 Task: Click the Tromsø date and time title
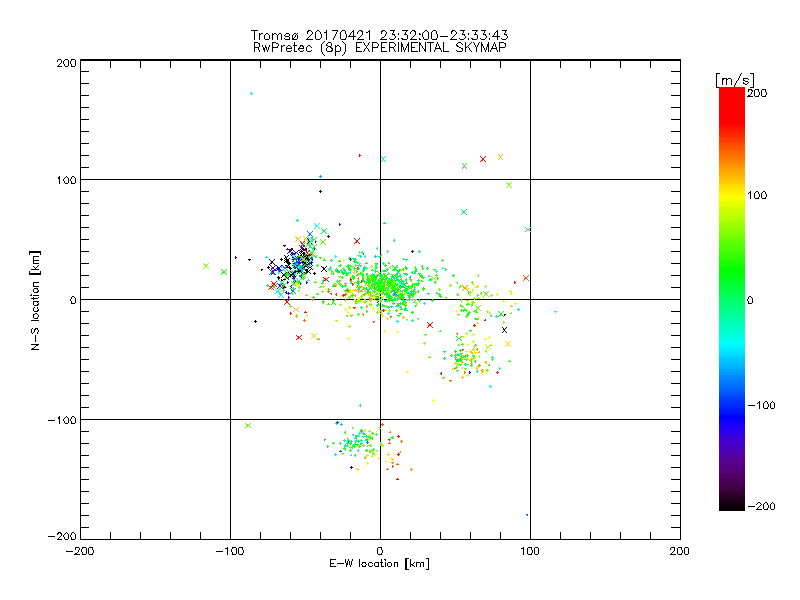pos(379,36)
